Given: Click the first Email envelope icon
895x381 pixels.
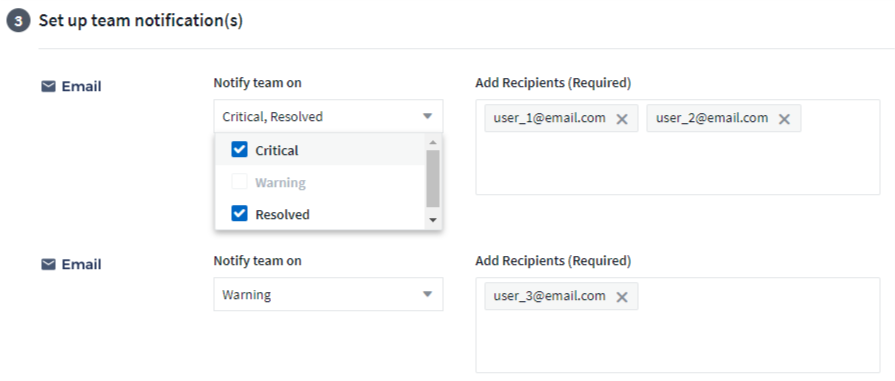Looking at the screenshot, I should click(49, 87).
